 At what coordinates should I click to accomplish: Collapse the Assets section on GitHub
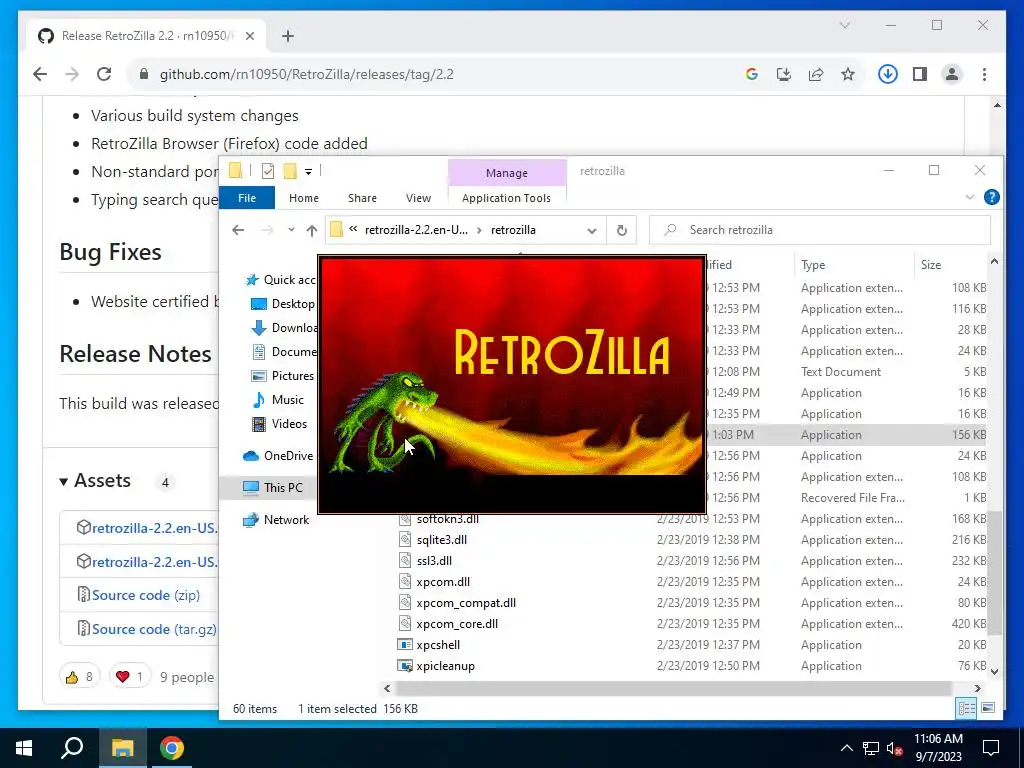[95, 481]
